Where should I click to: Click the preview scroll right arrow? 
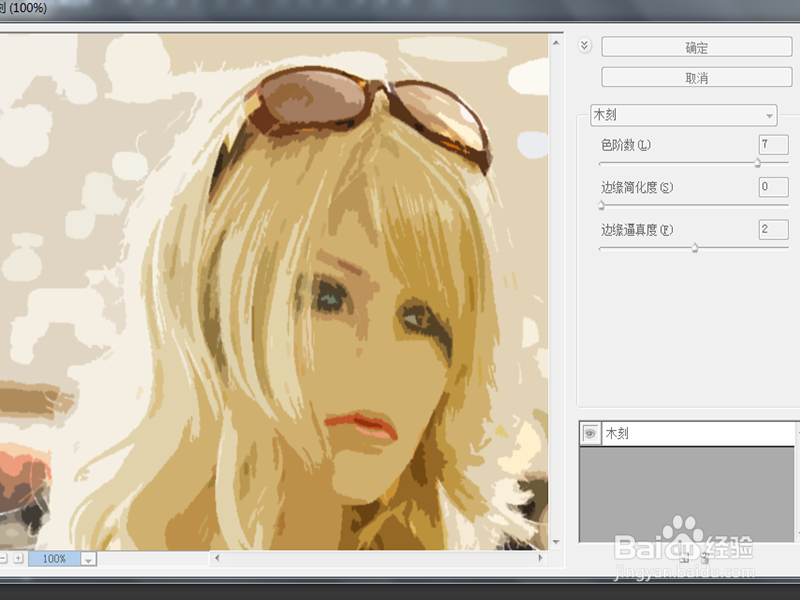pyautogui.click(x=541, y=558)
